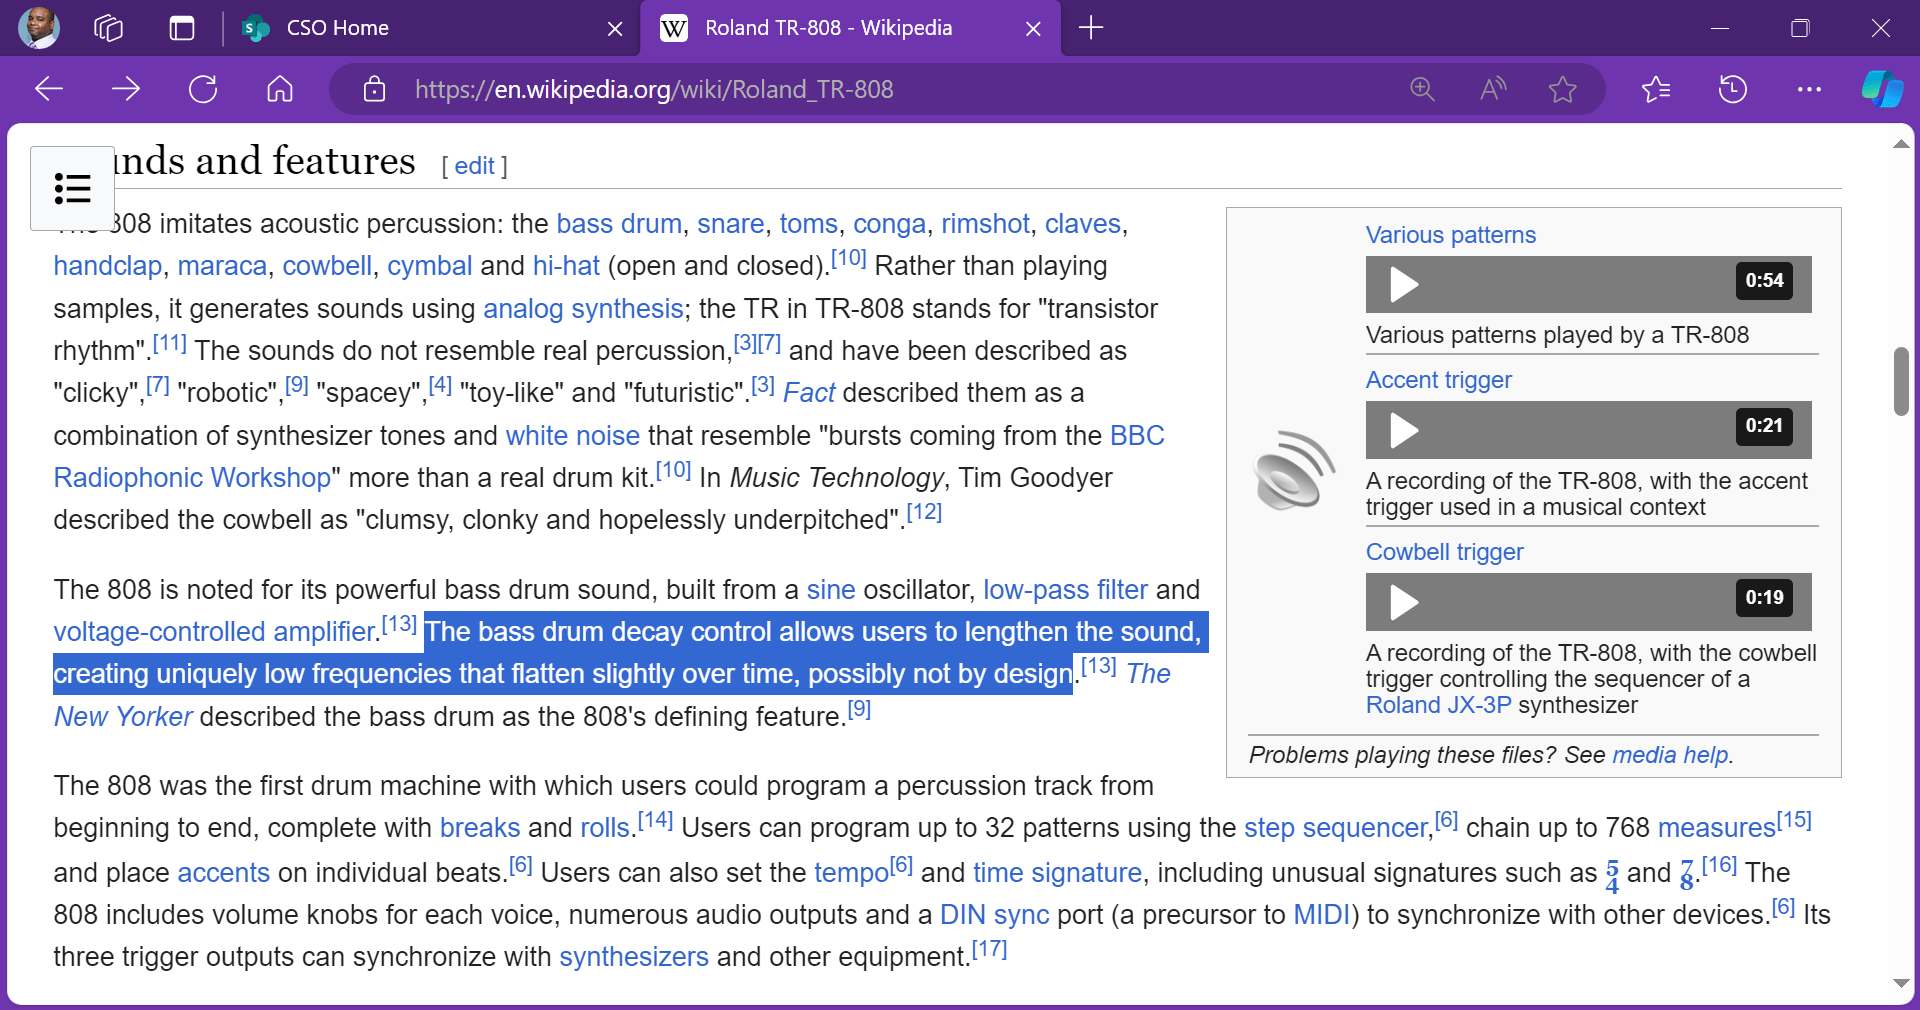Add this page to favorites star
Viewport: 1920px width, 1010px height.
[1562, 89]
